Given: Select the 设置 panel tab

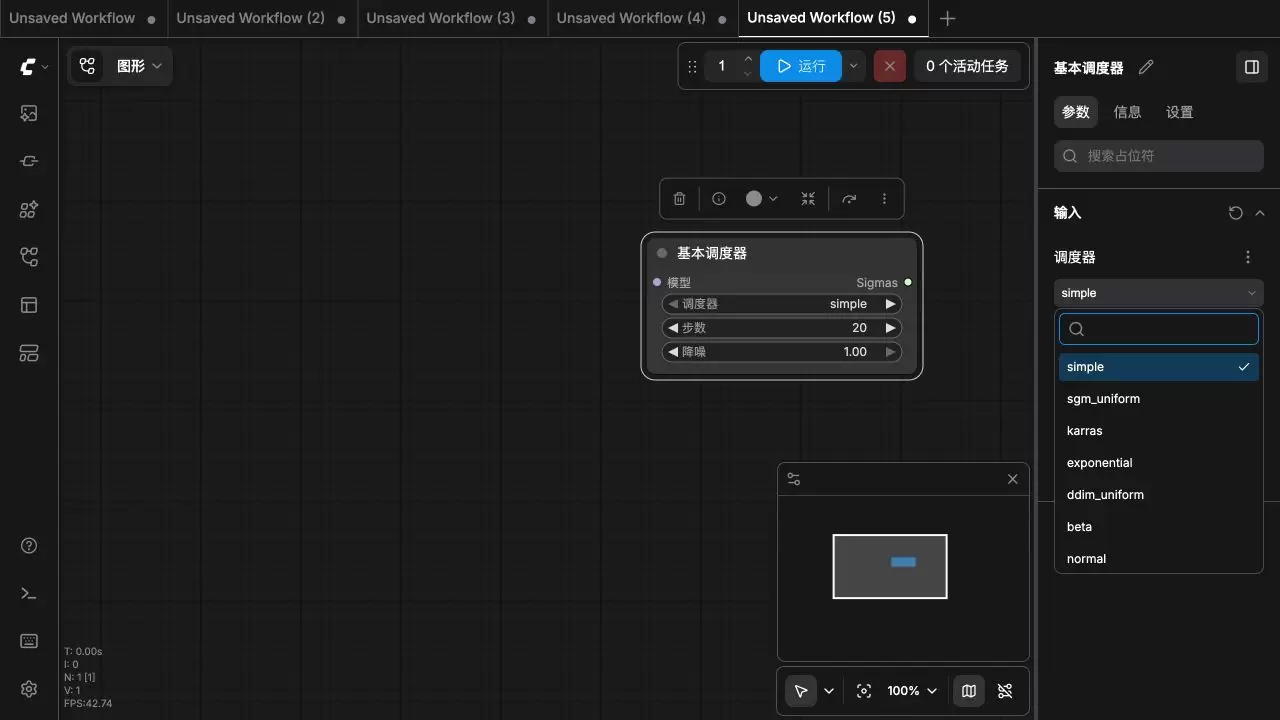Looking at the screenshot, I should [x=1180, y=112].
